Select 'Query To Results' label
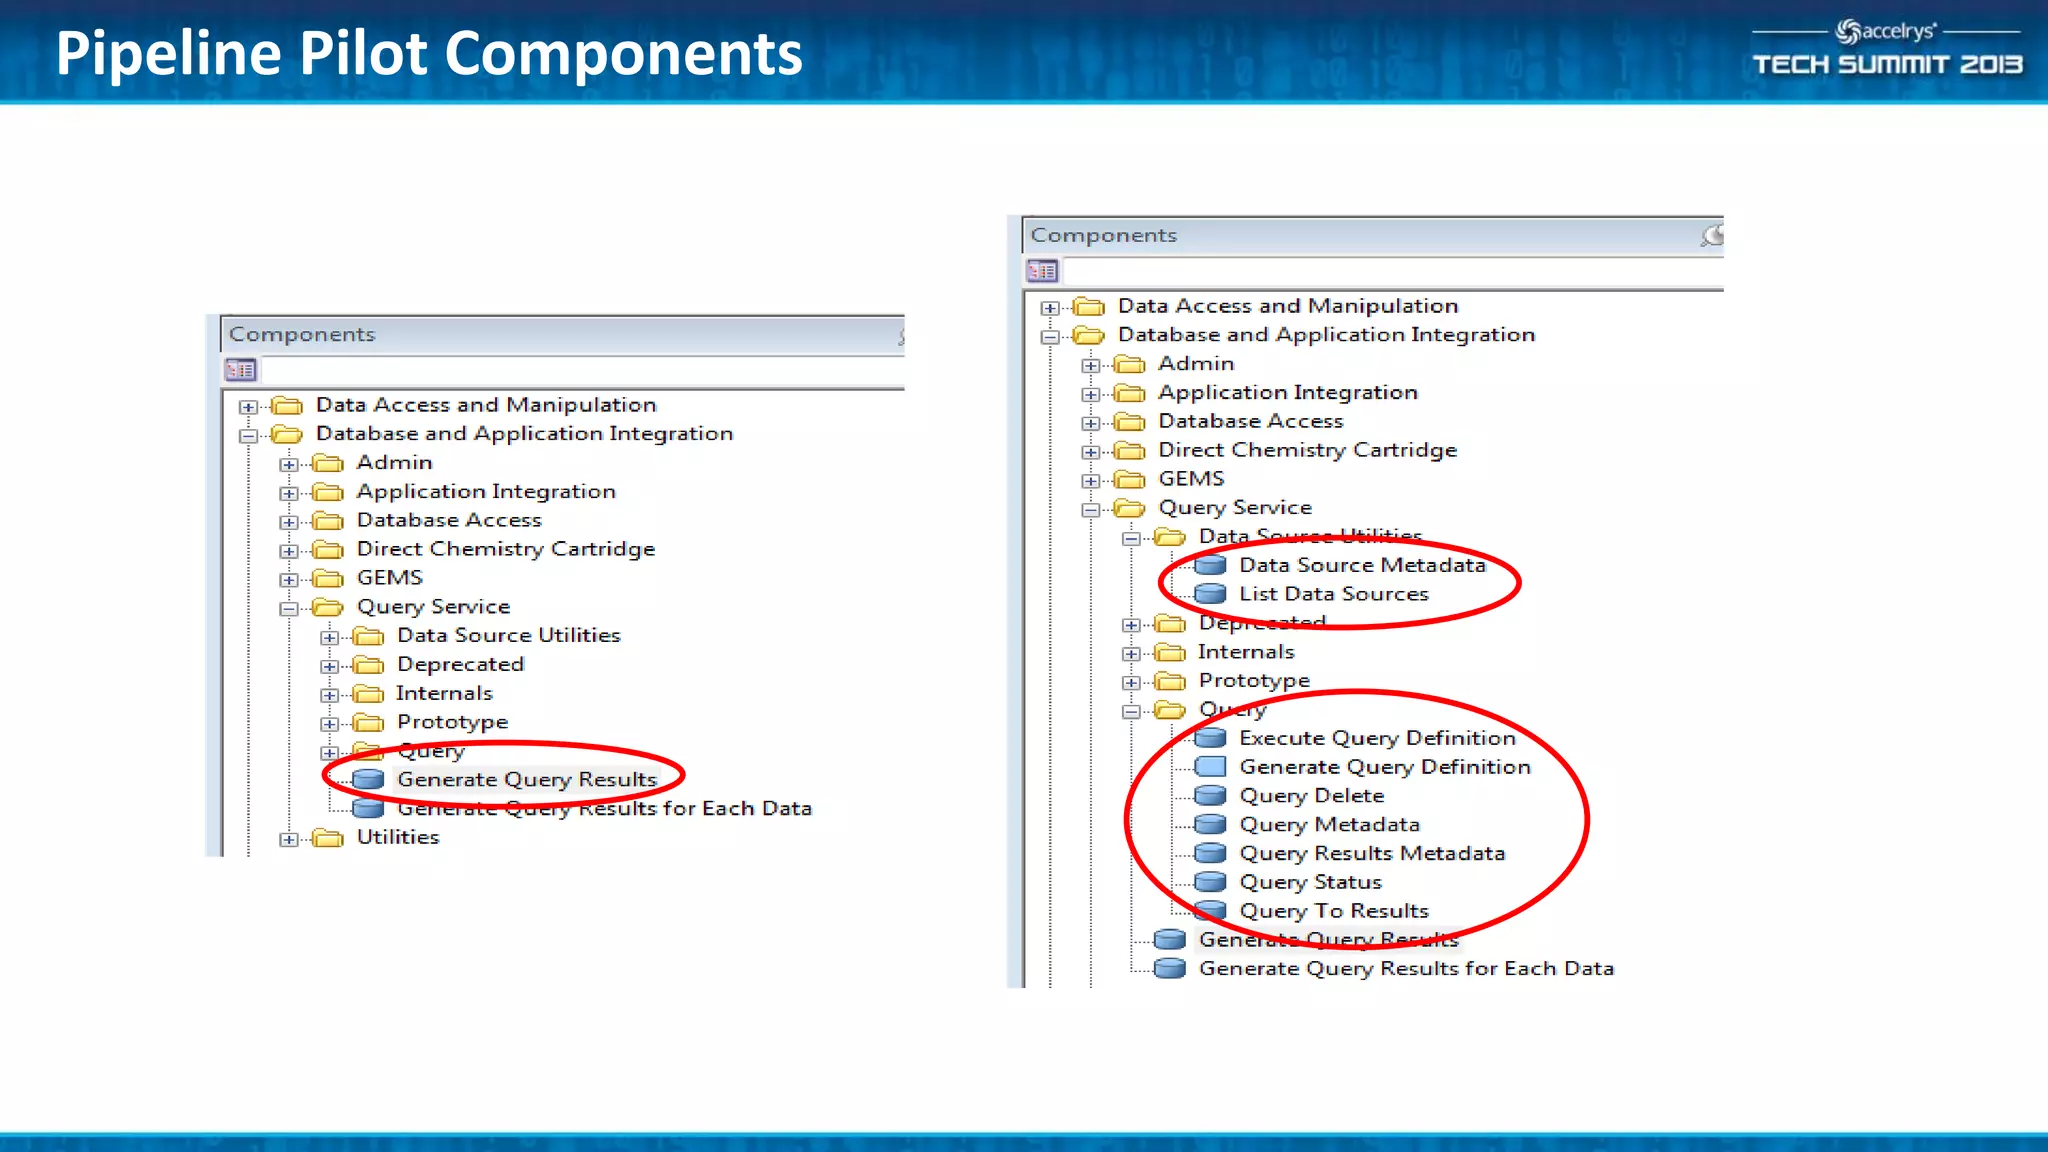2048x1152 pixels. pos(1334,911)
